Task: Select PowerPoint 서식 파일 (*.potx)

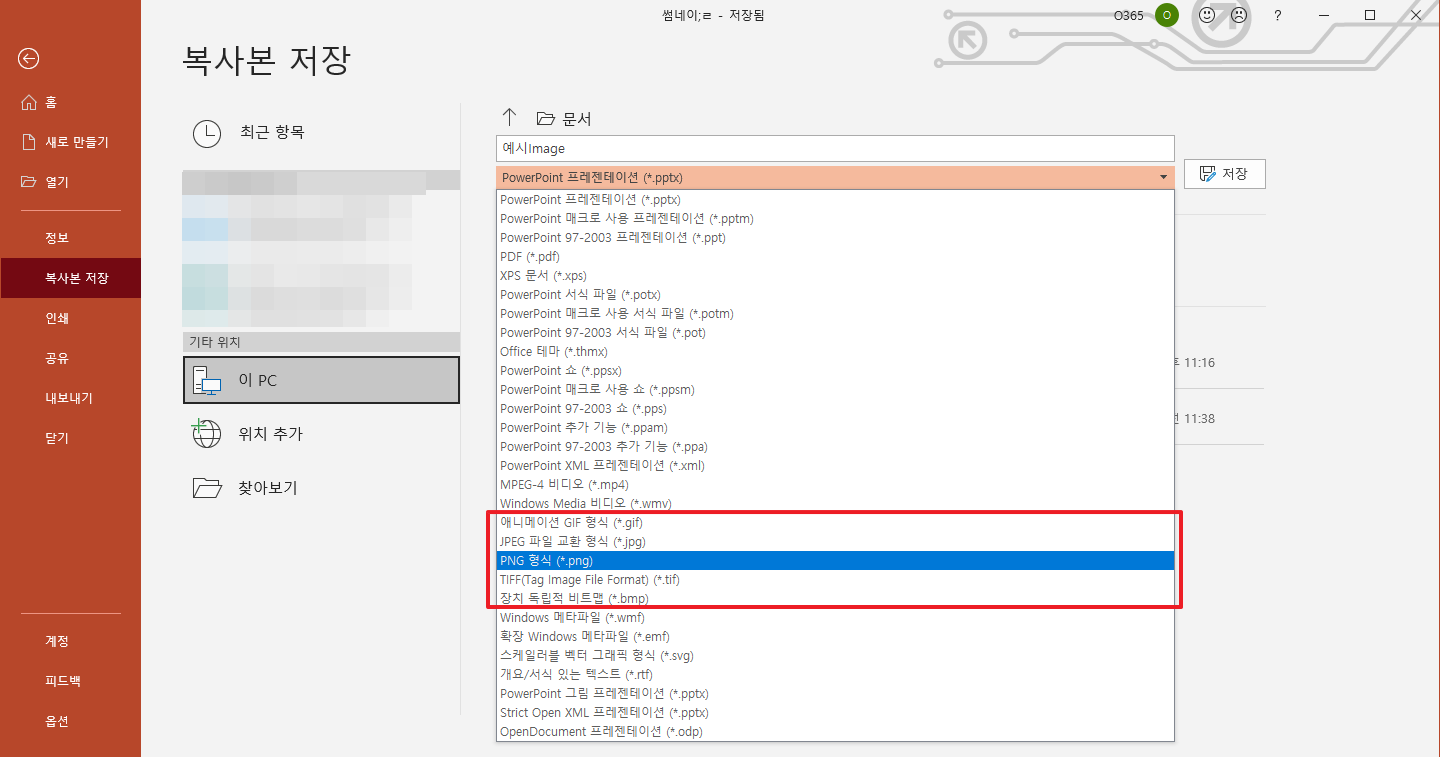Action: 835,295
